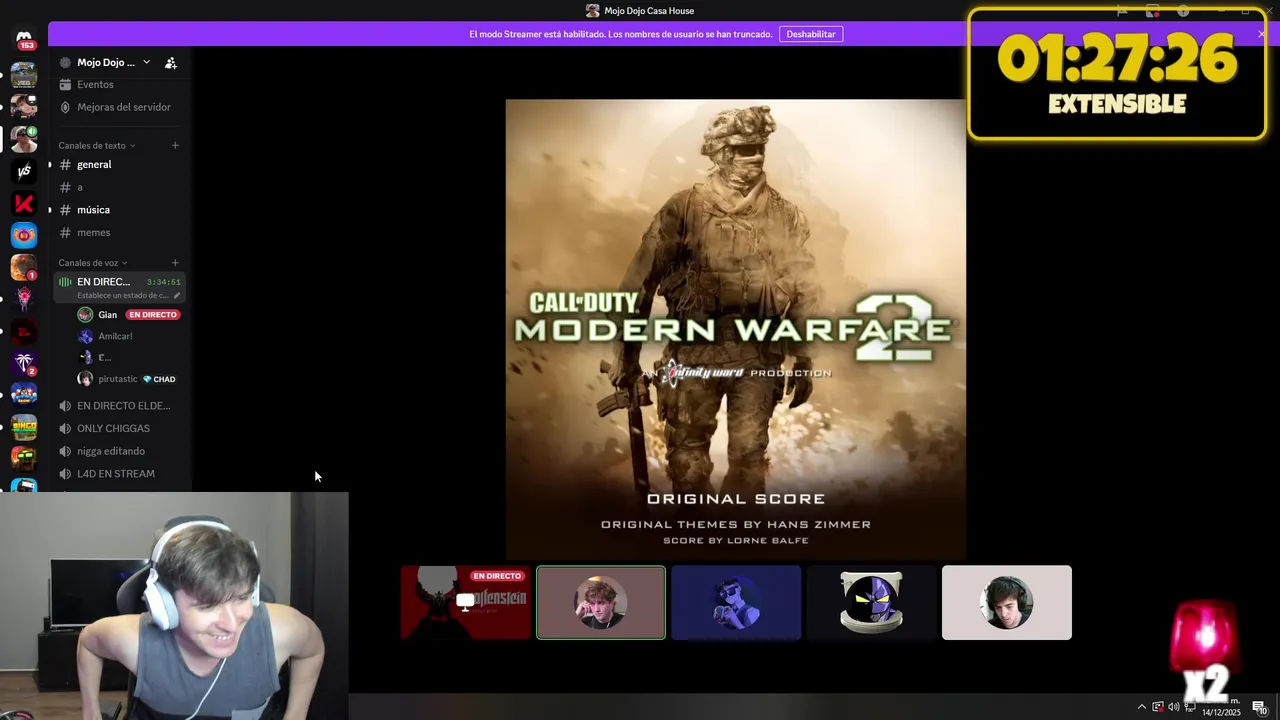Viewport: 1280px width, 720px height.
Task: Add a voice channel plus icon
Action: click(x=175, y=263)
